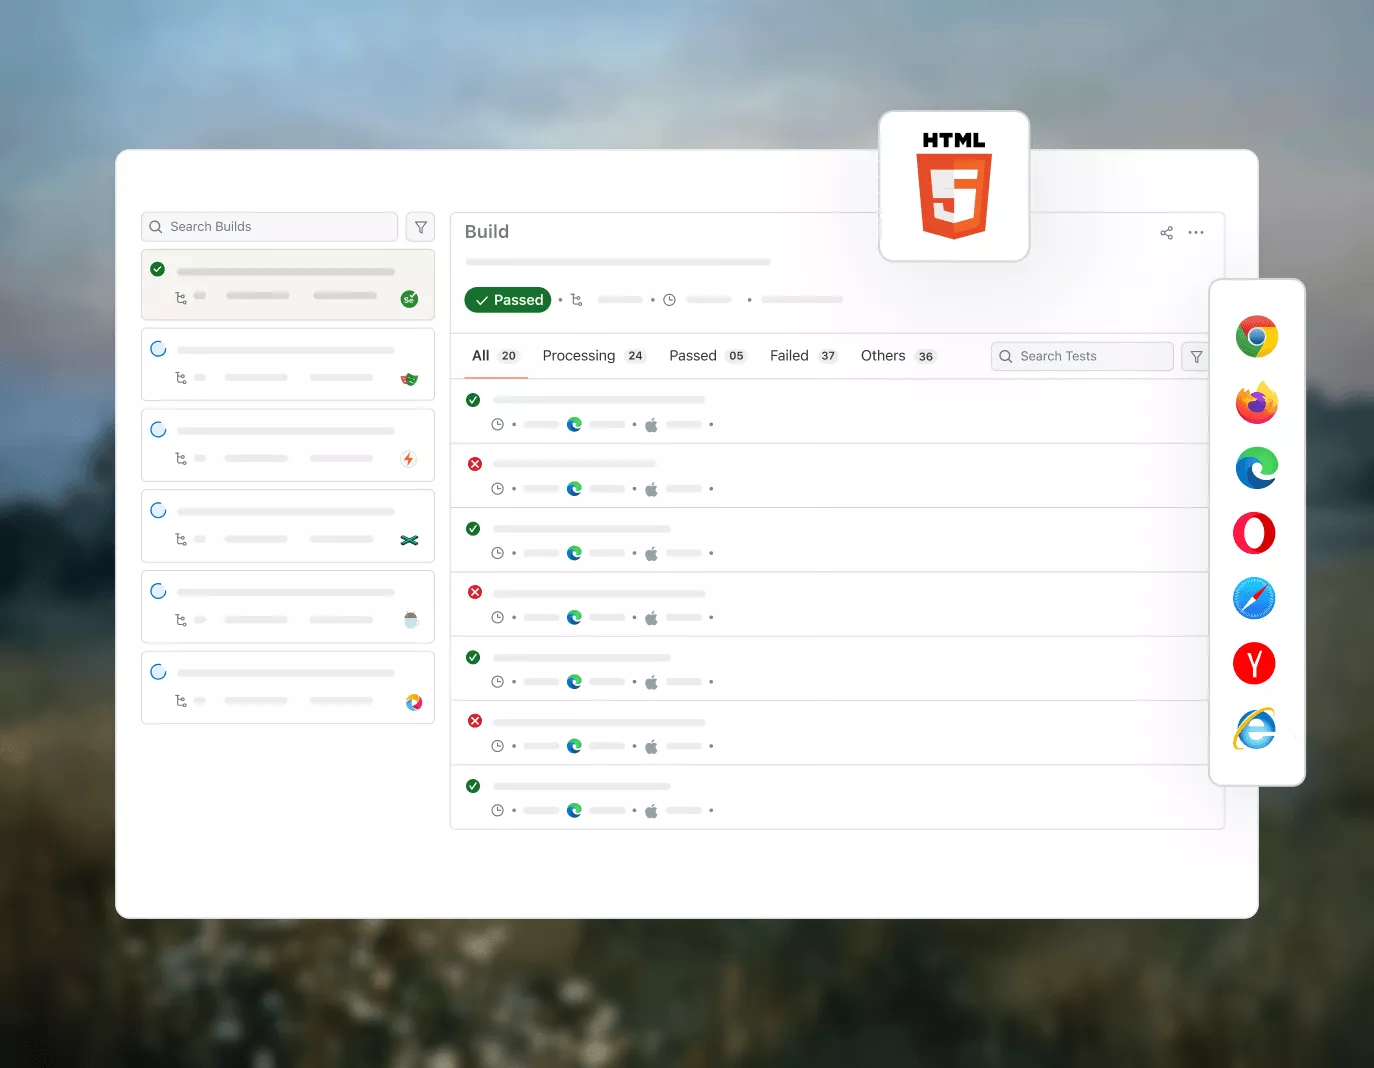This screenshot has height=1068, width=1374.
Task: Select the Firefox browser icon
Action: tap(1256, 403)
